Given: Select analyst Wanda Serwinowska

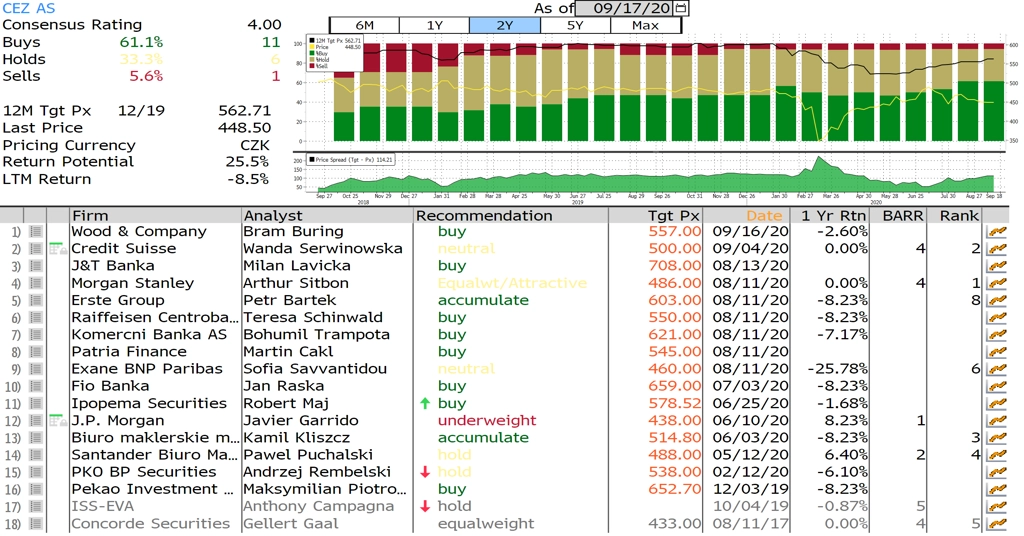Looking at the screenshot, I should click(323, 249).
